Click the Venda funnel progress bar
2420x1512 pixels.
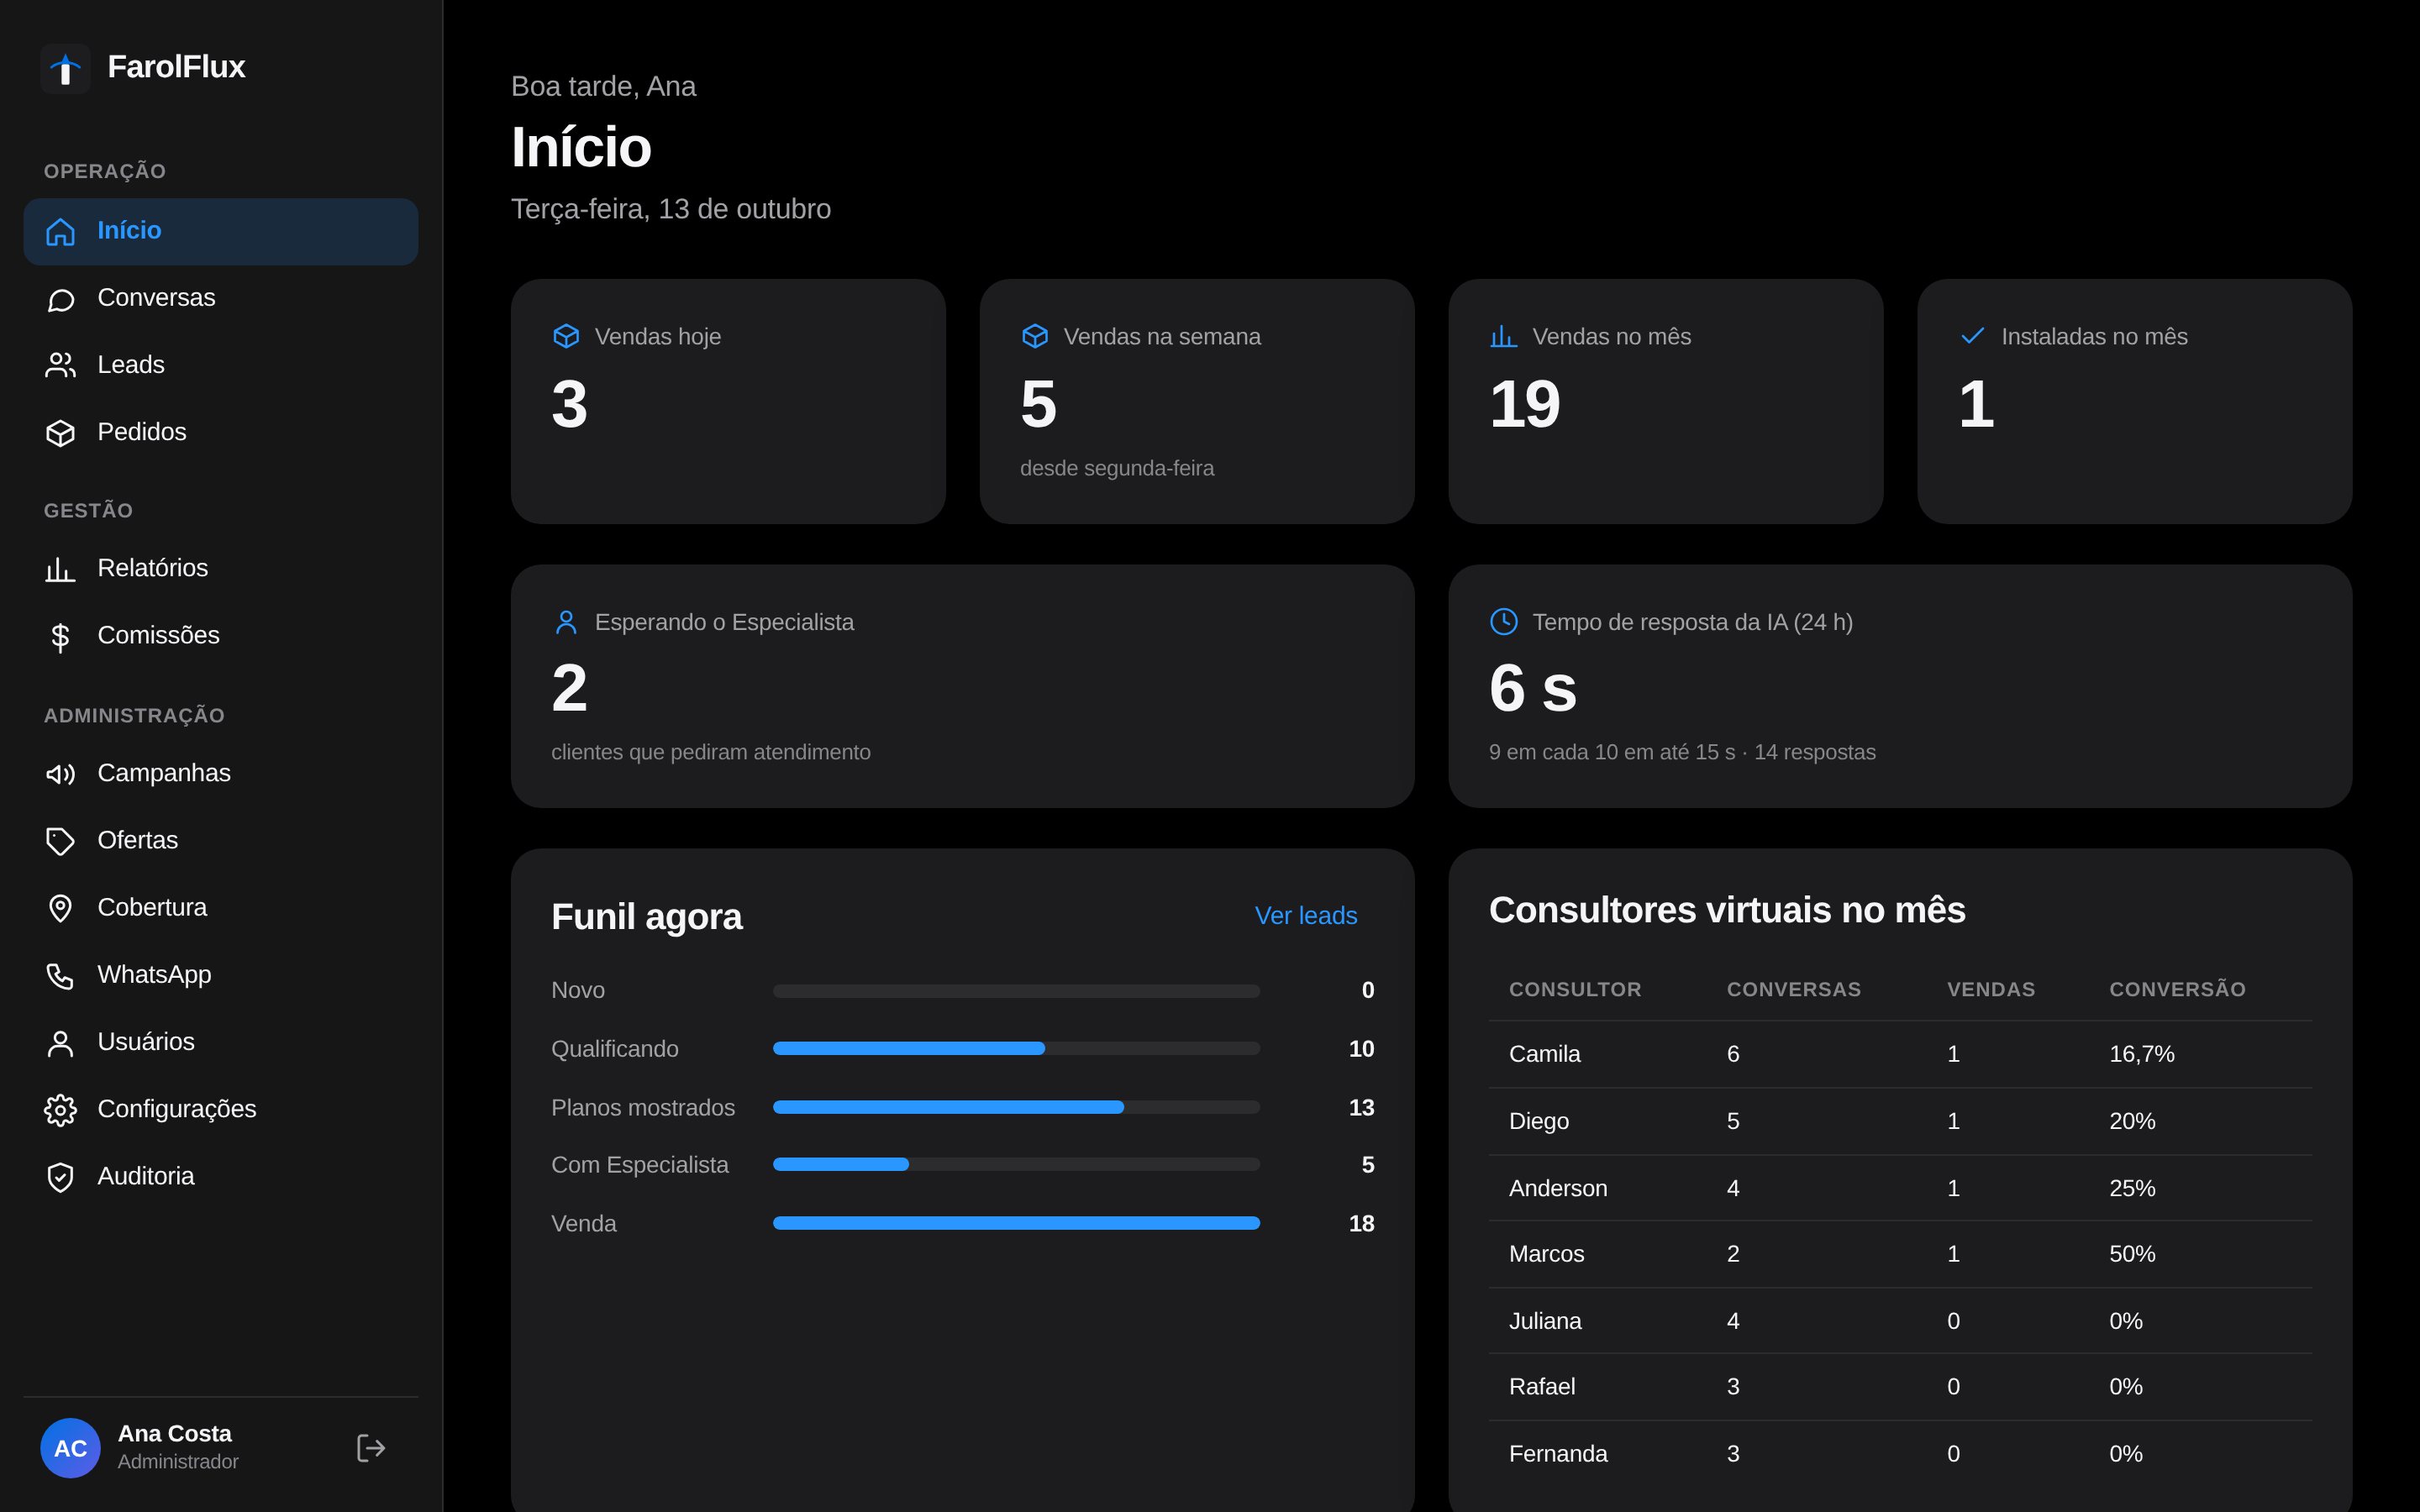pos(1016,1224)
